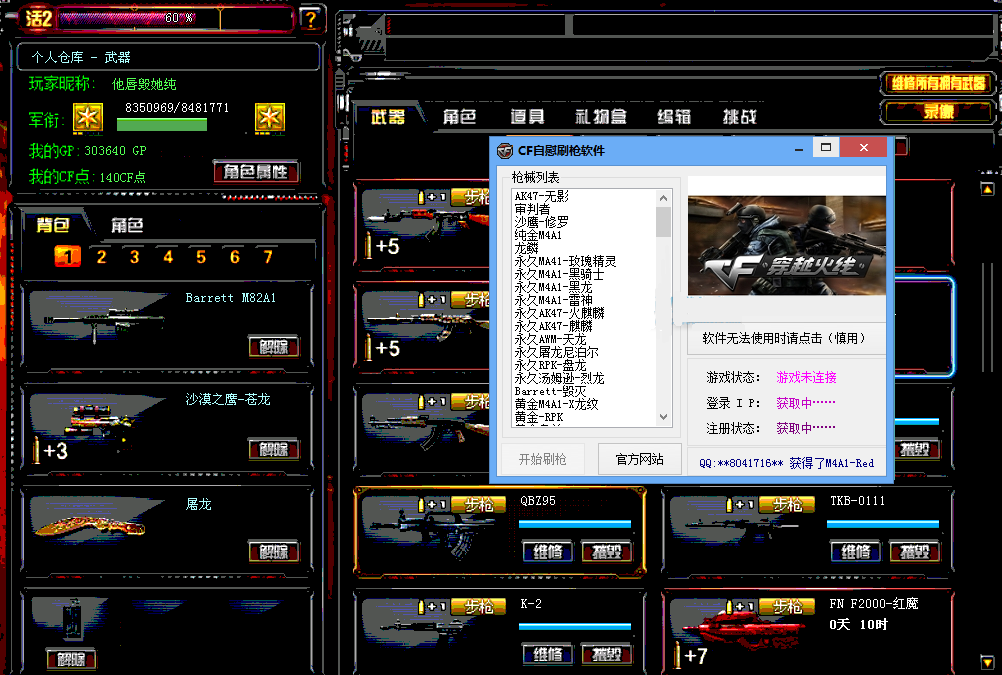Select 沙鹰-修罗 in gun list

point(541,222)
